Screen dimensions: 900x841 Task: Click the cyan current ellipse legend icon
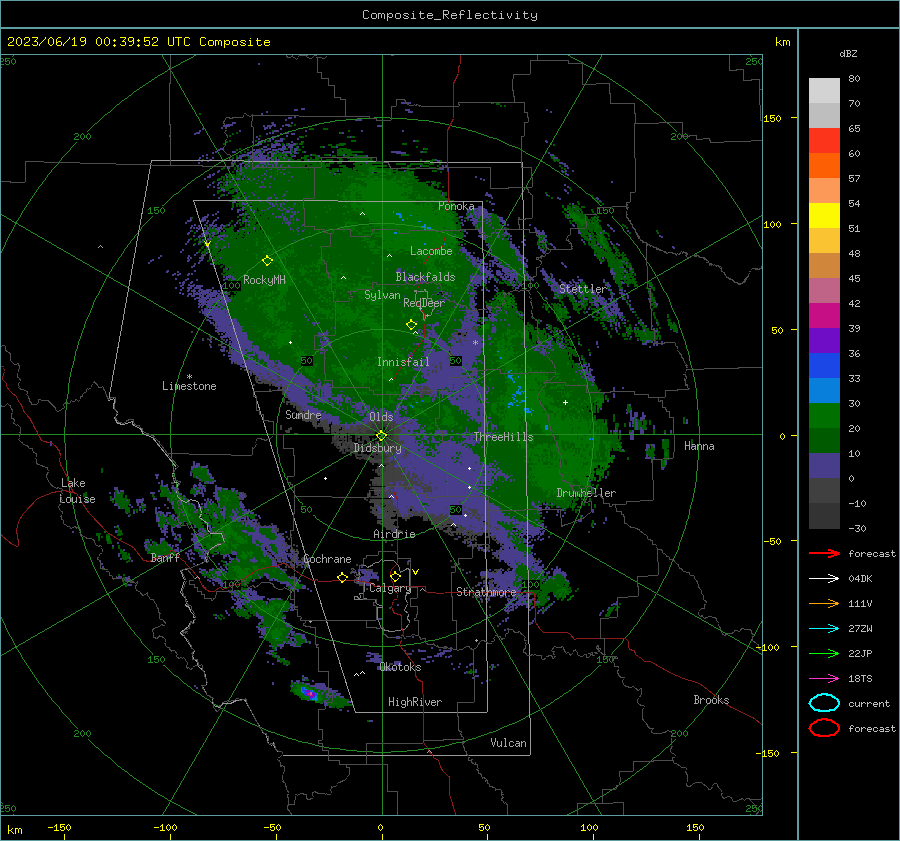point(824,703)
